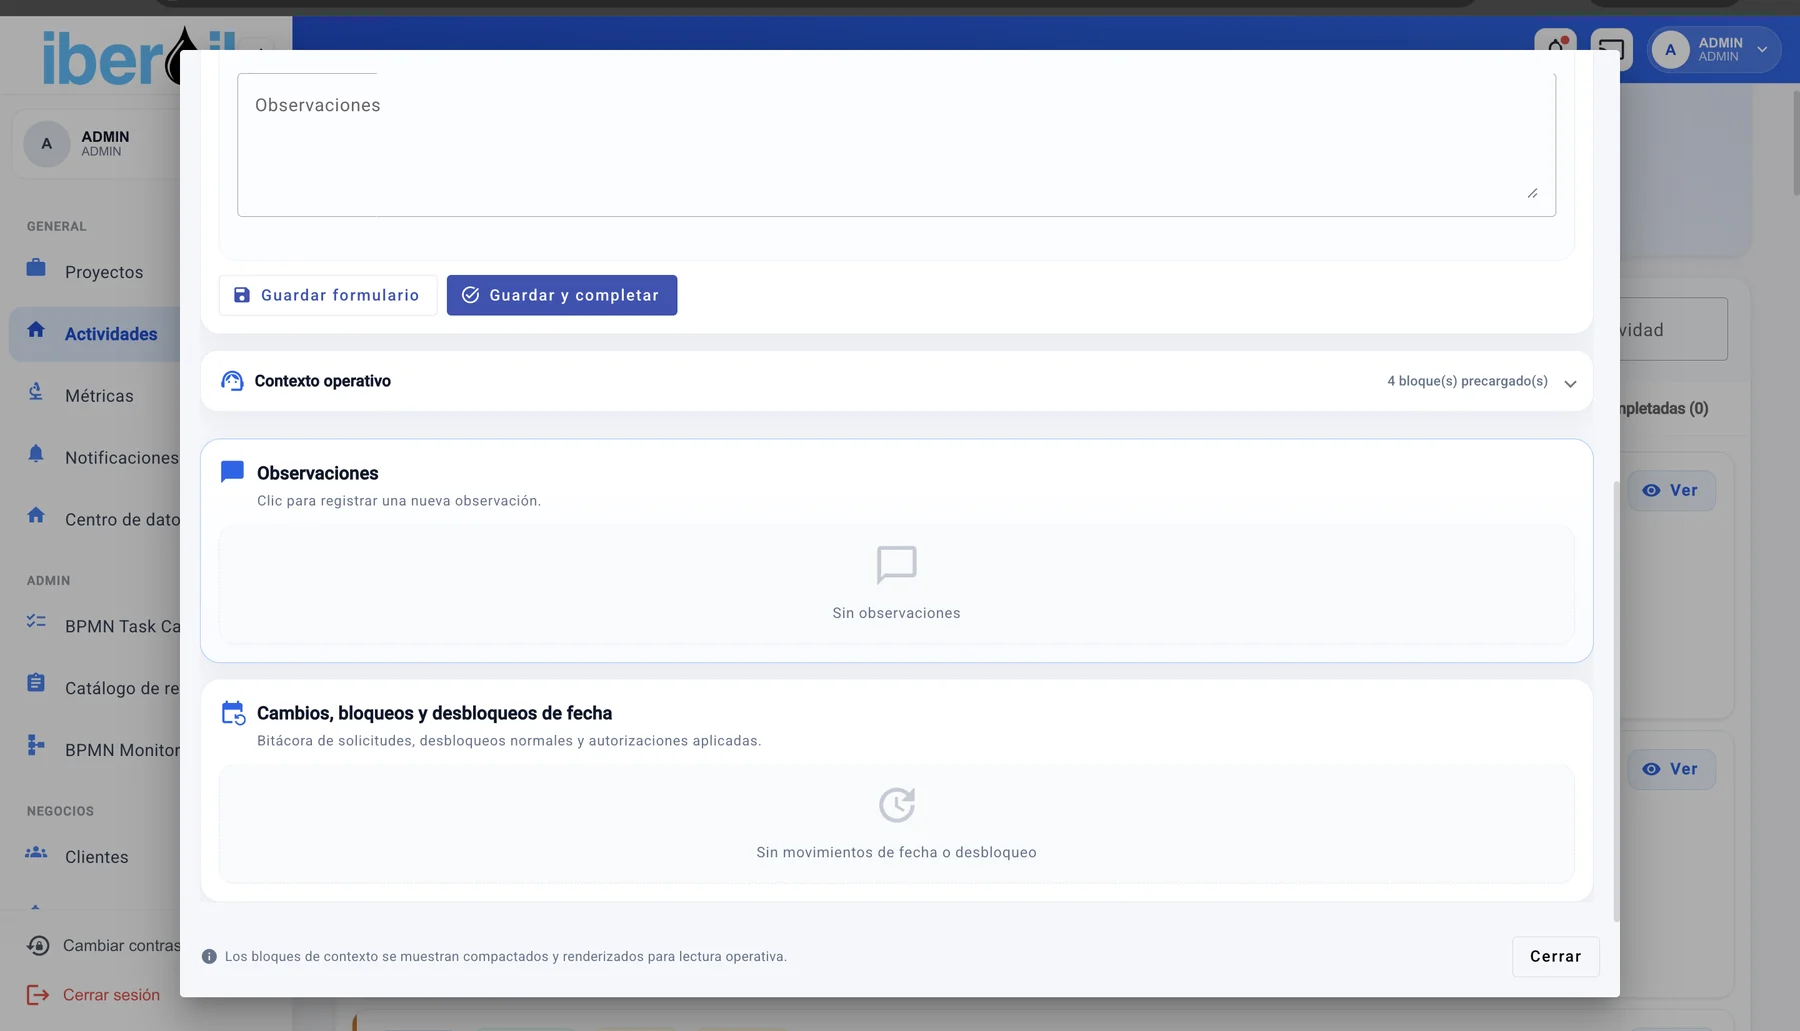This screenshot has height=1031, width=1800.
Task: Click the Observaciones textarea resize handle
Action: coord(1532,193)
